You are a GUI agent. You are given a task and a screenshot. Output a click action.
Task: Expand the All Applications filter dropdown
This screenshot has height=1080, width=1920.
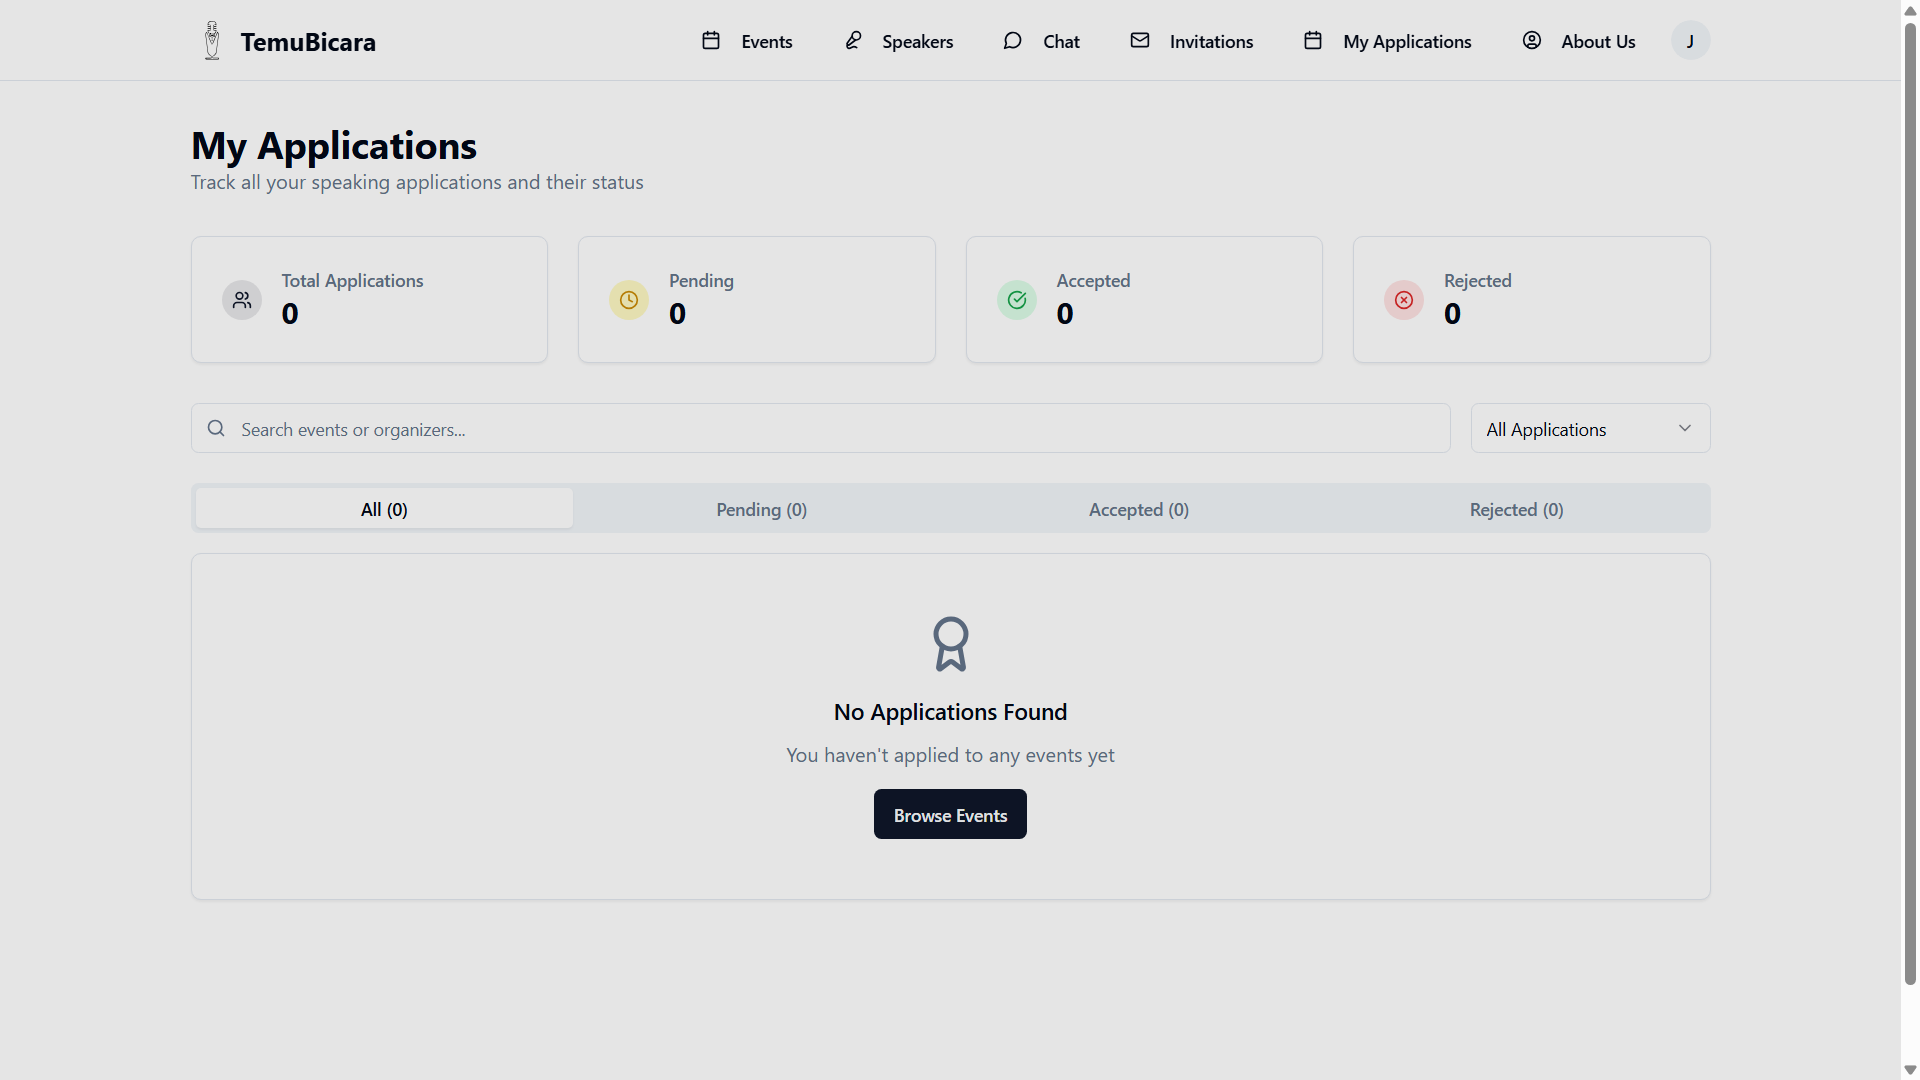click(1590, 429)
